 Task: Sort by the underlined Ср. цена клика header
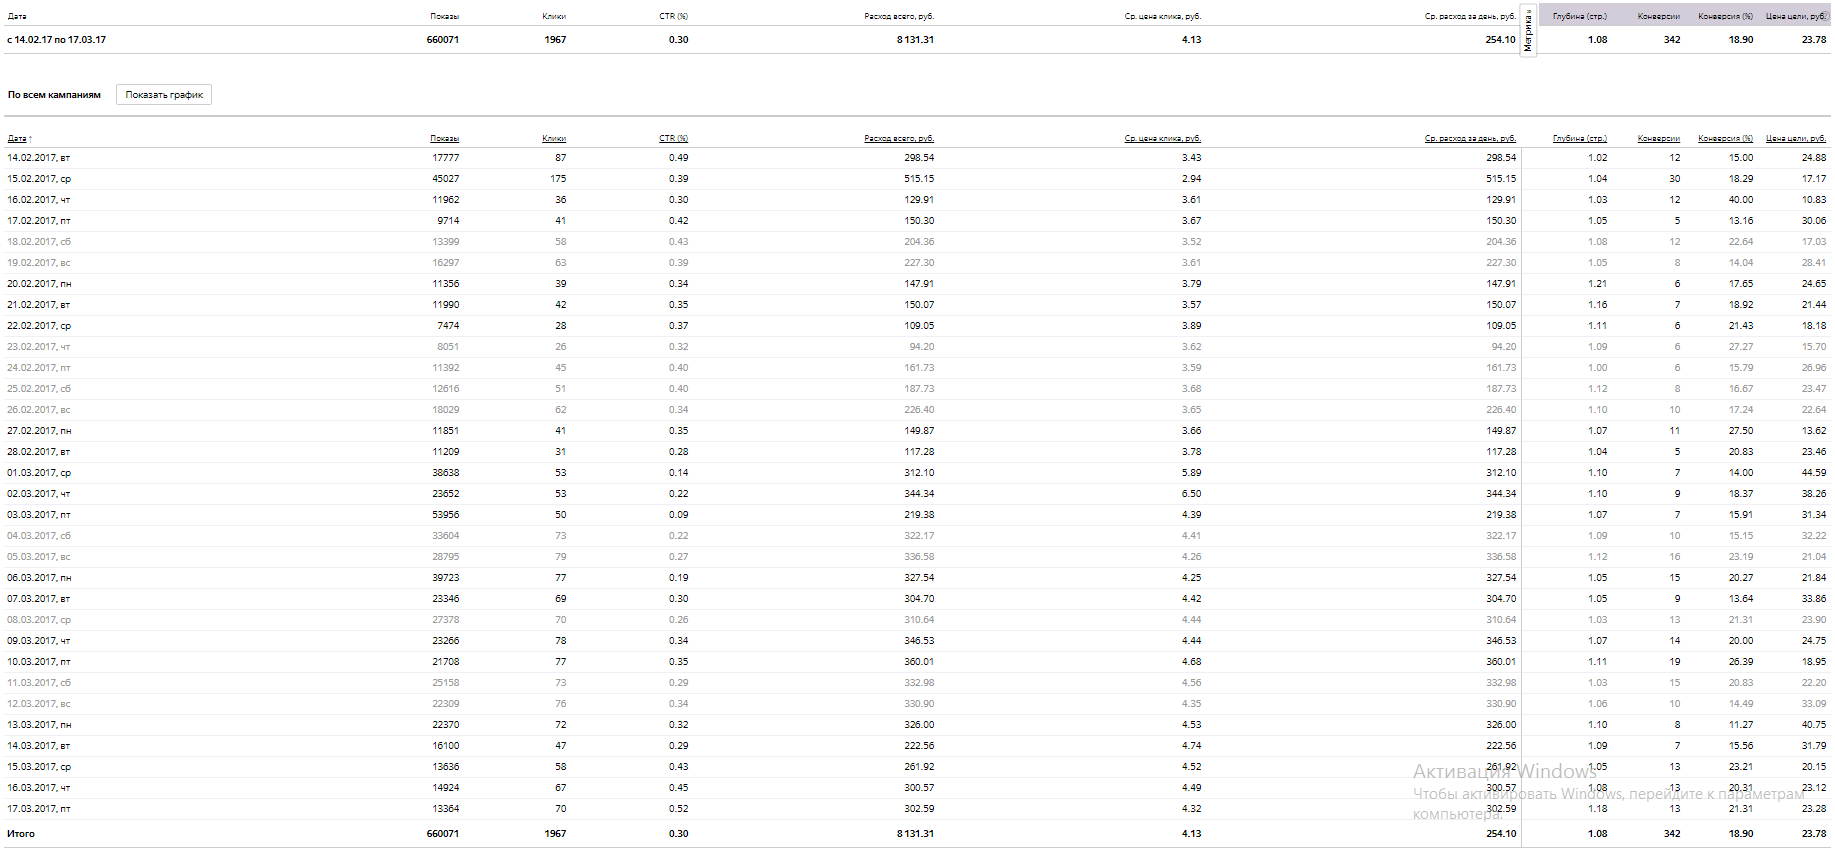click(x=1162, y=138)
